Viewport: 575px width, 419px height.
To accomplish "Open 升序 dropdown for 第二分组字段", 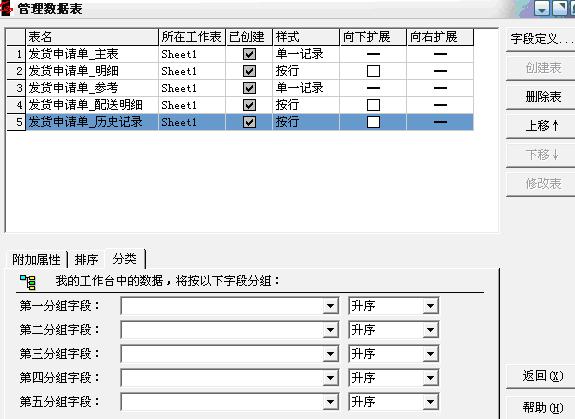I will point(431,330).
